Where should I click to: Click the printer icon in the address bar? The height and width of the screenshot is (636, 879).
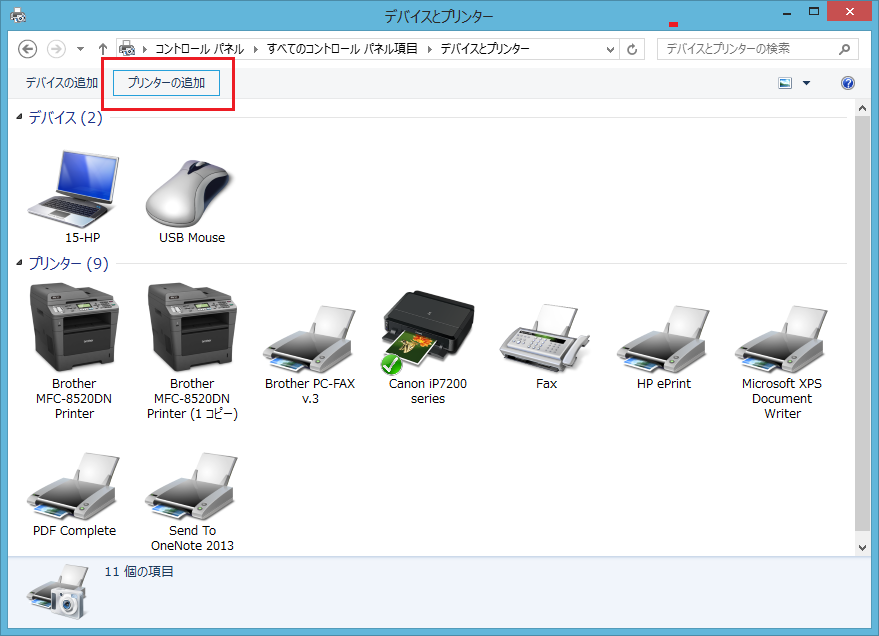[127, 49]
